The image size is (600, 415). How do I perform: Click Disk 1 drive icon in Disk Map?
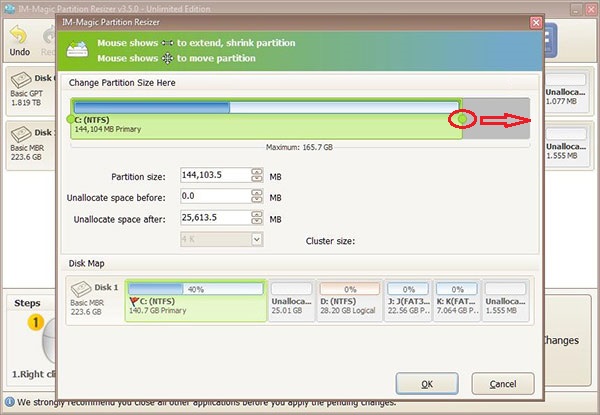pos(81,289)
